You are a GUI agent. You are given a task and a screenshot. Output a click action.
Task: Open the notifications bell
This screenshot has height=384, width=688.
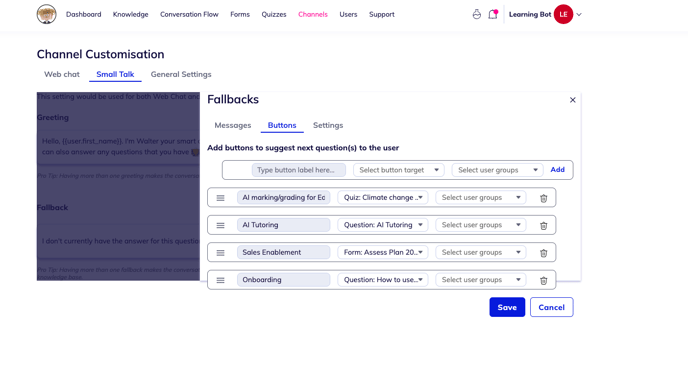click(493, 14)
